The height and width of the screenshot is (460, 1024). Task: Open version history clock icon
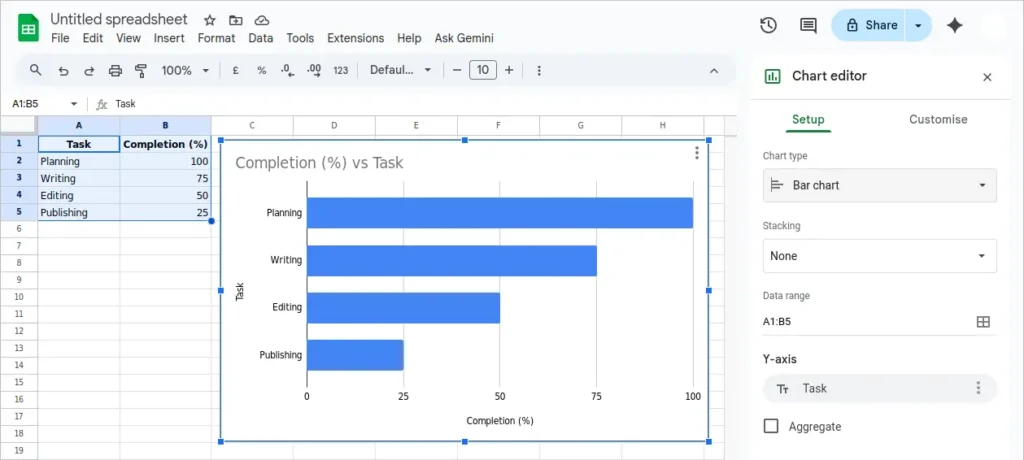(x=768, y=25)
